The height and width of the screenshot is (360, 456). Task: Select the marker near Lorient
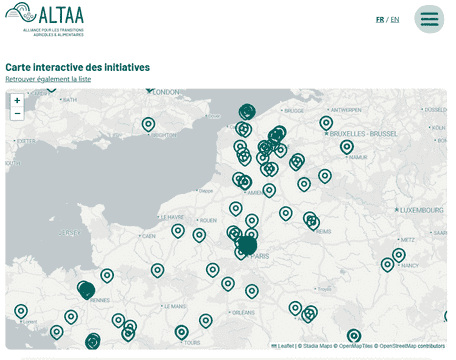click(21, 311)
